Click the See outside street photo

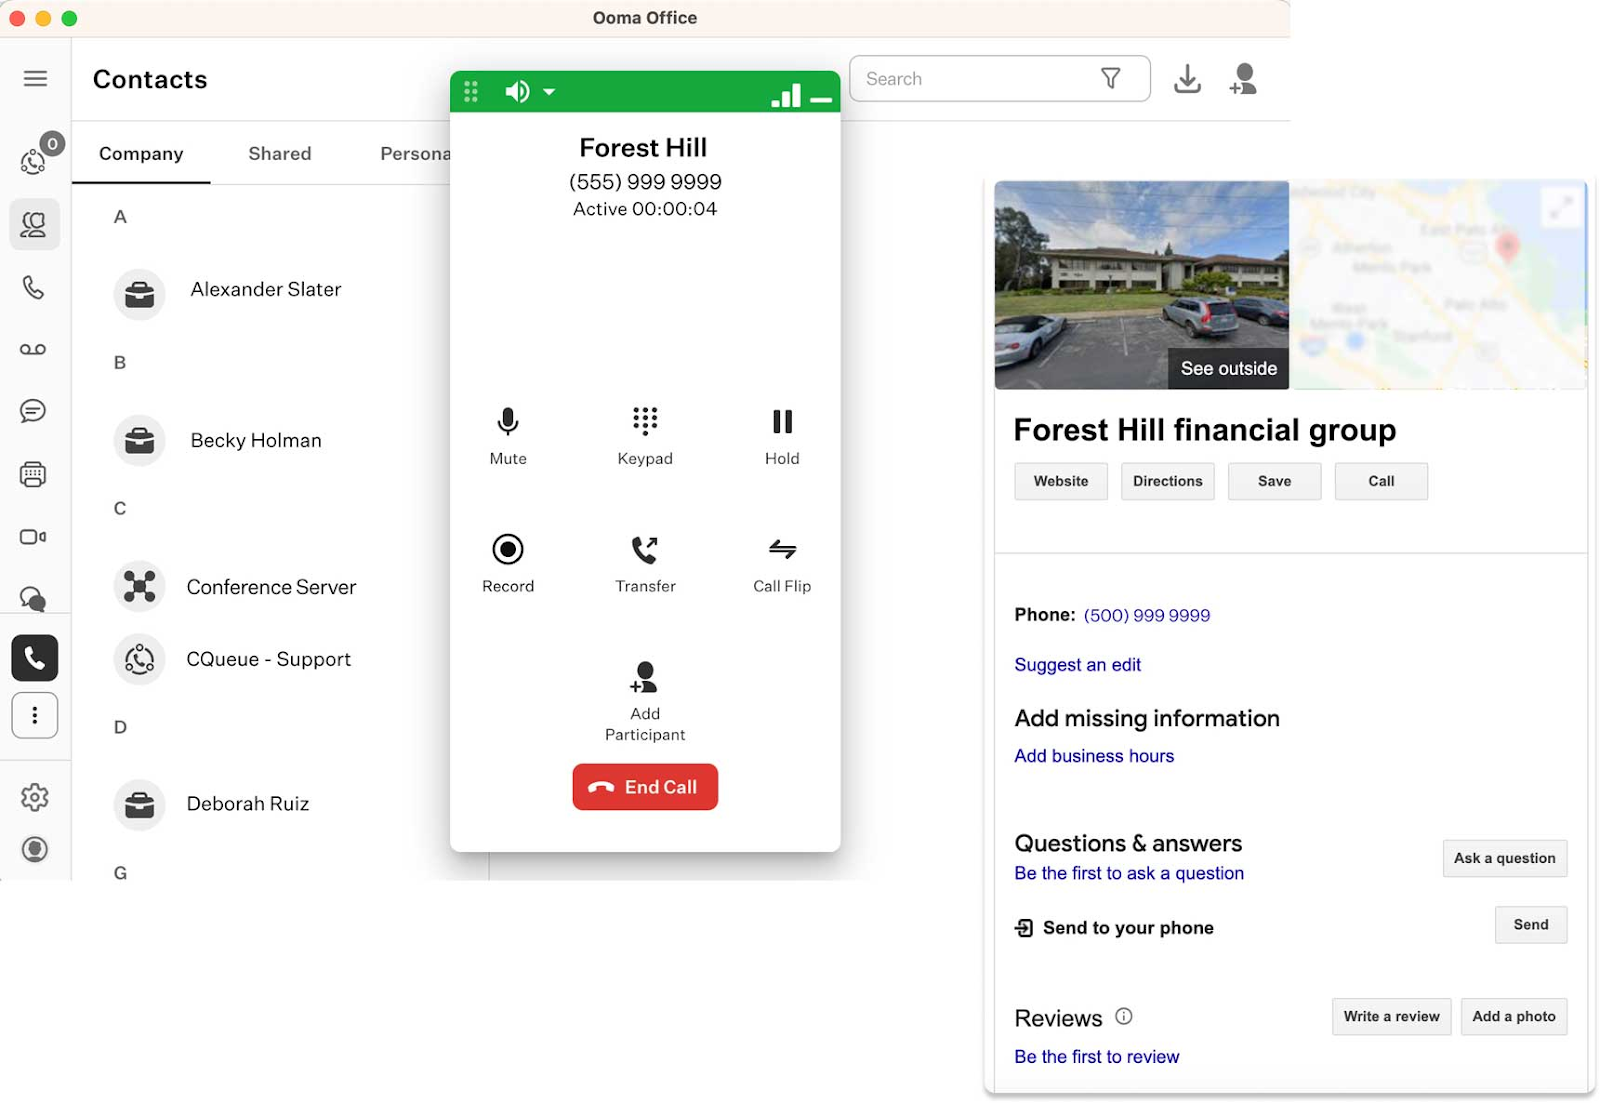pyautogui.click(x=1141, y=285)
